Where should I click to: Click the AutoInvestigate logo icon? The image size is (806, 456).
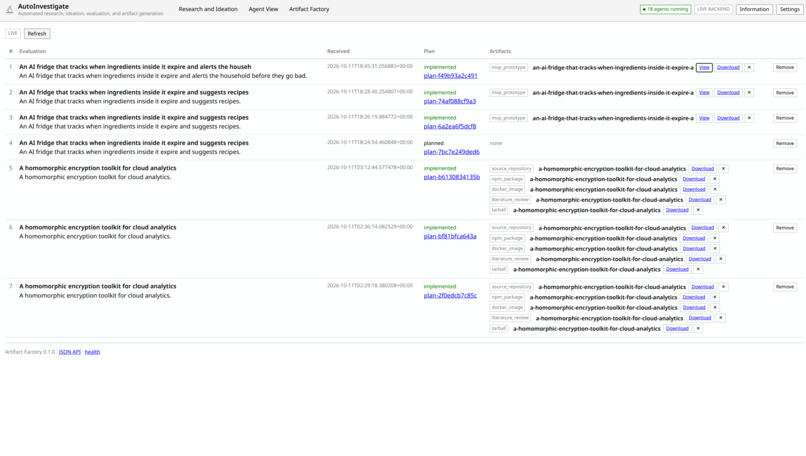coord(9,9)
